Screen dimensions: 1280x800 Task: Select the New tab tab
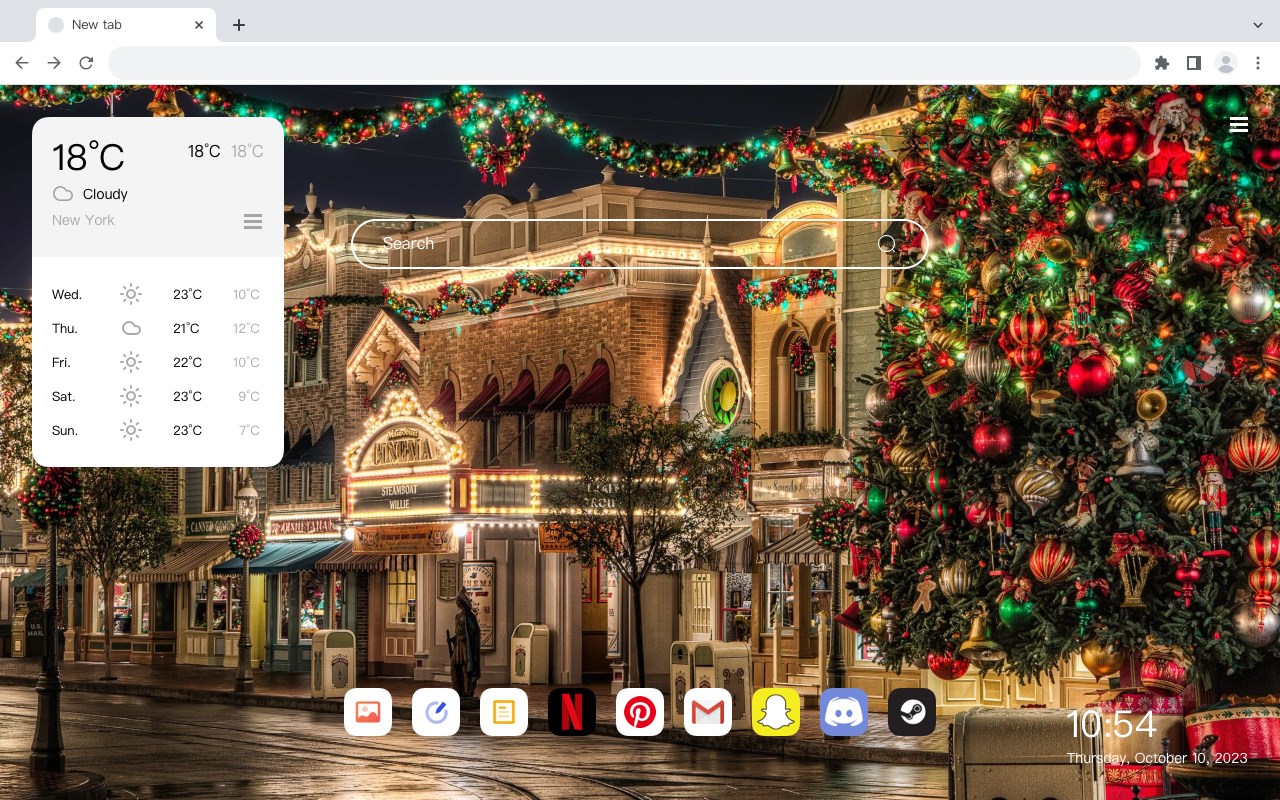tap(126, 25)
